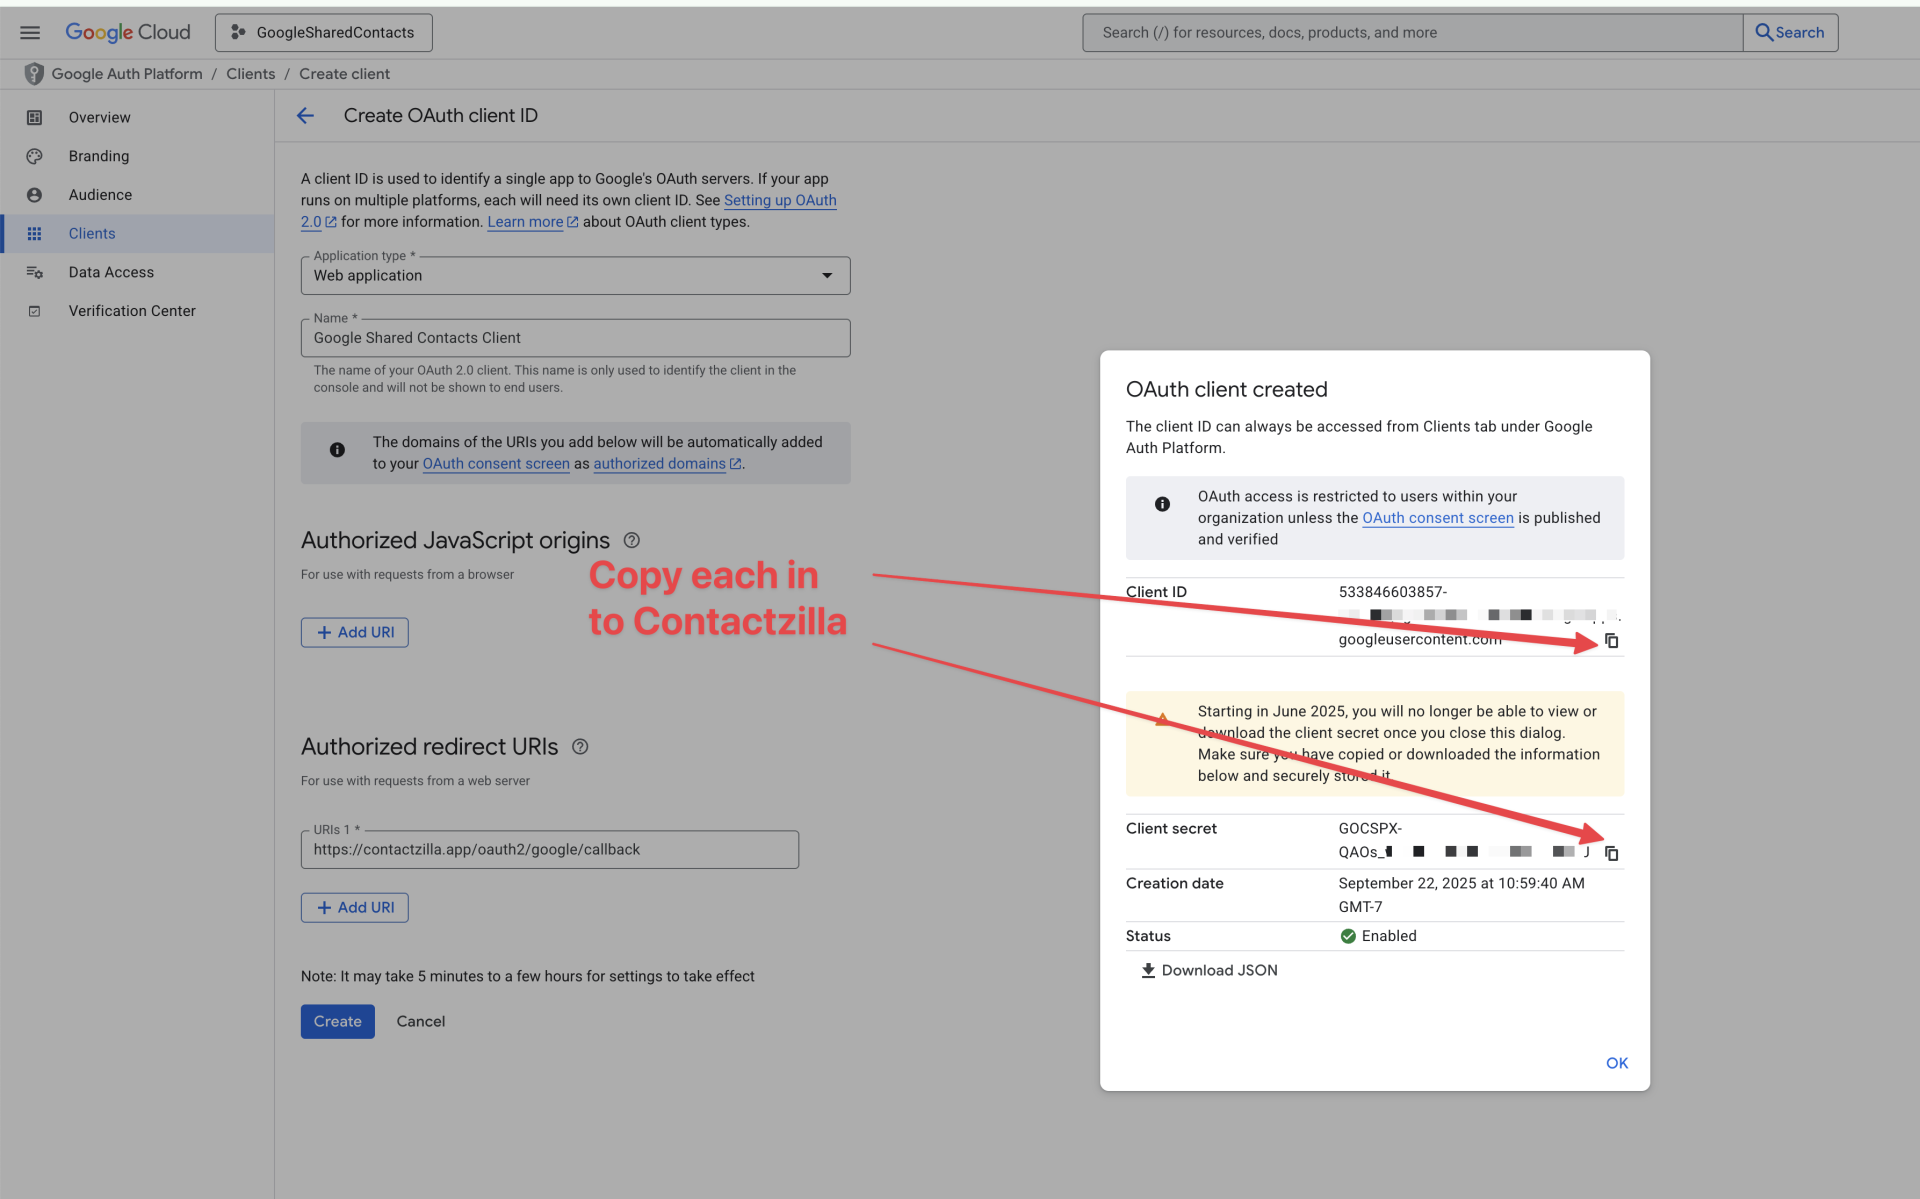Open GoogleSharedContacts project picker
Image resolution: width=1920 pixels, height=1199 pixels.
click(323, 32)
